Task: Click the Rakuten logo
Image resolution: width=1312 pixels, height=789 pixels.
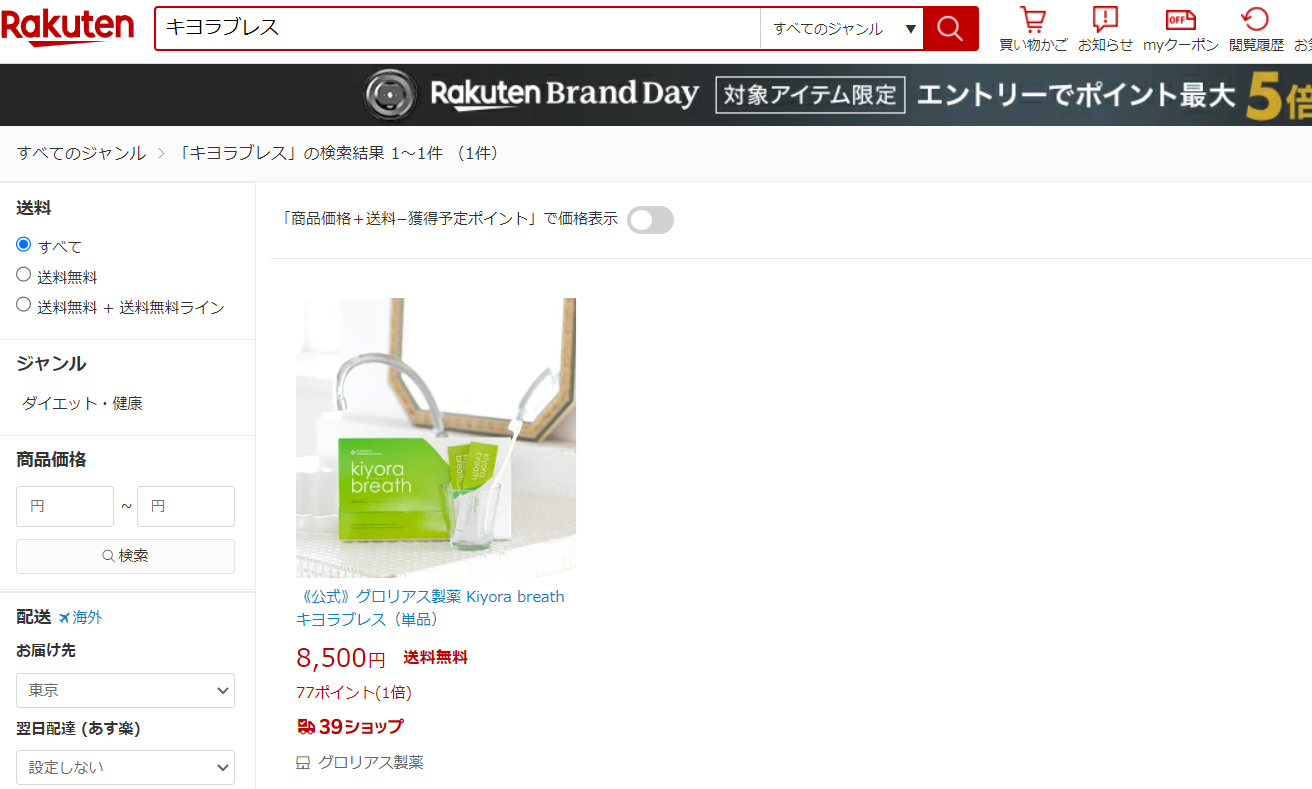Action: [x=67, y=27]
